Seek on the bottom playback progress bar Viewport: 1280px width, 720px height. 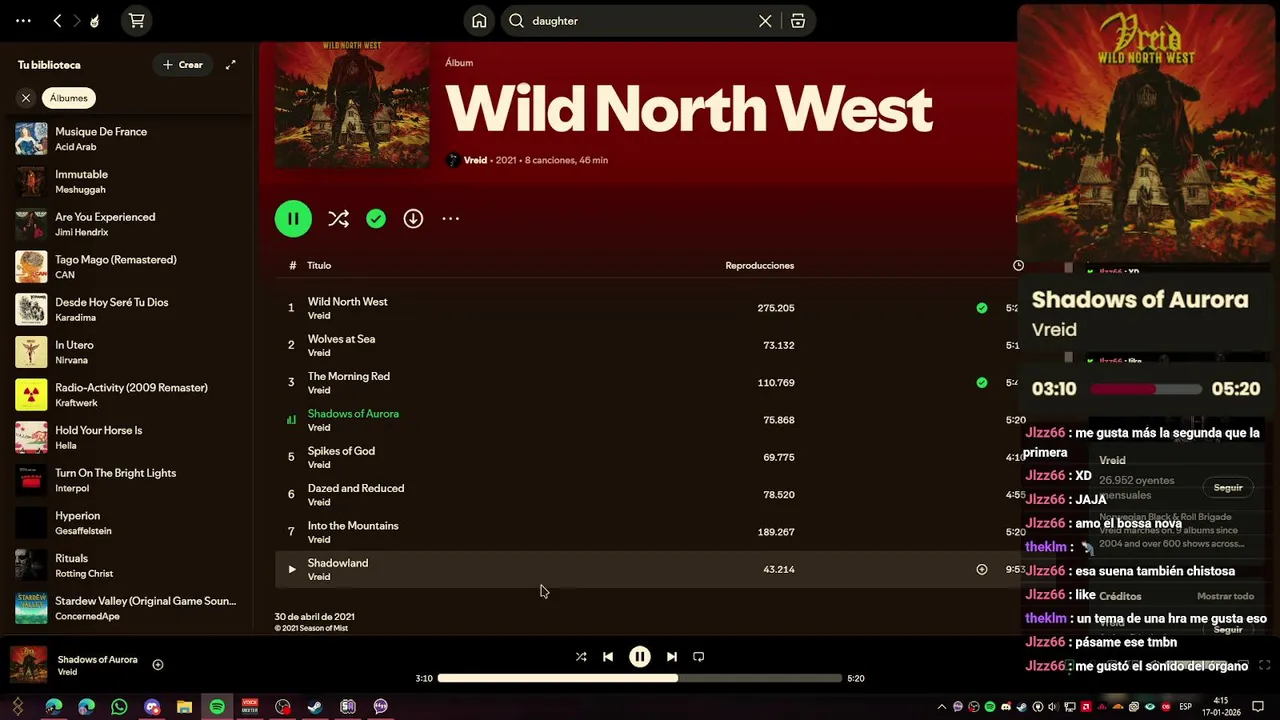[640, 678]
